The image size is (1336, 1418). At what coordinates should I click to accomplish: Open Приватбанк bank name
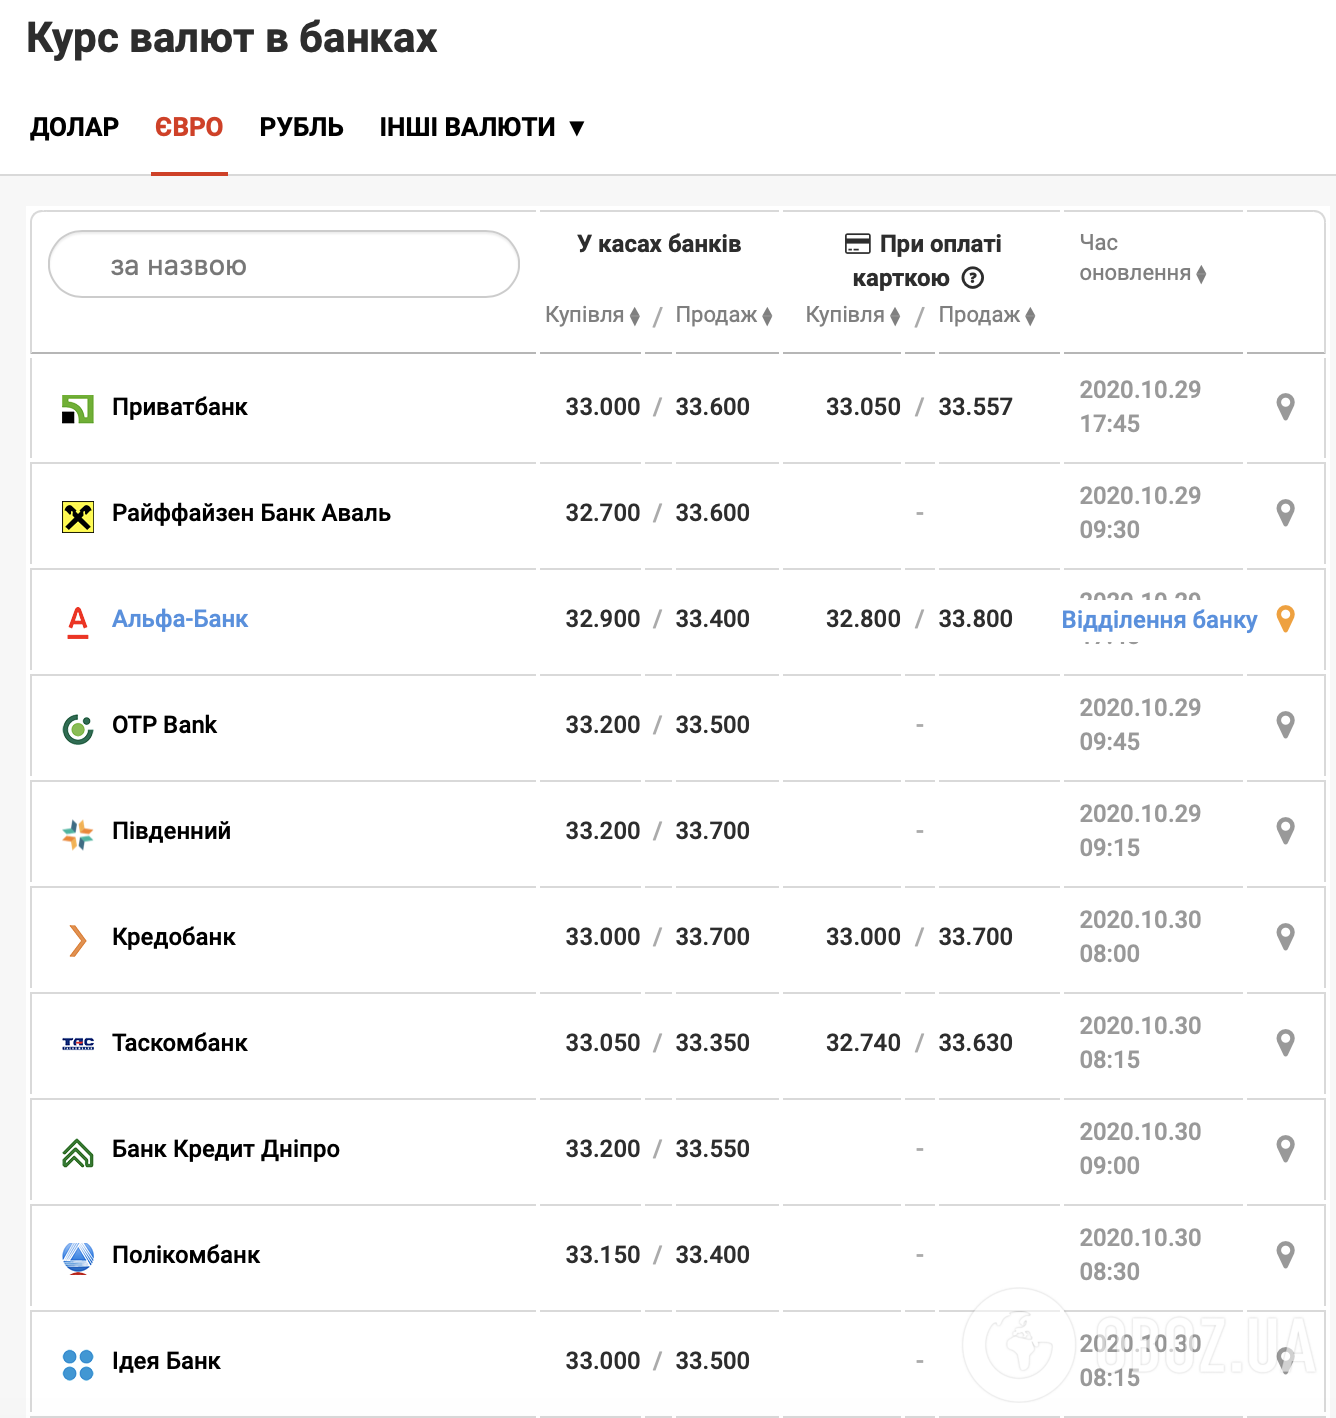pyautogui.click(x=180, y=407)
